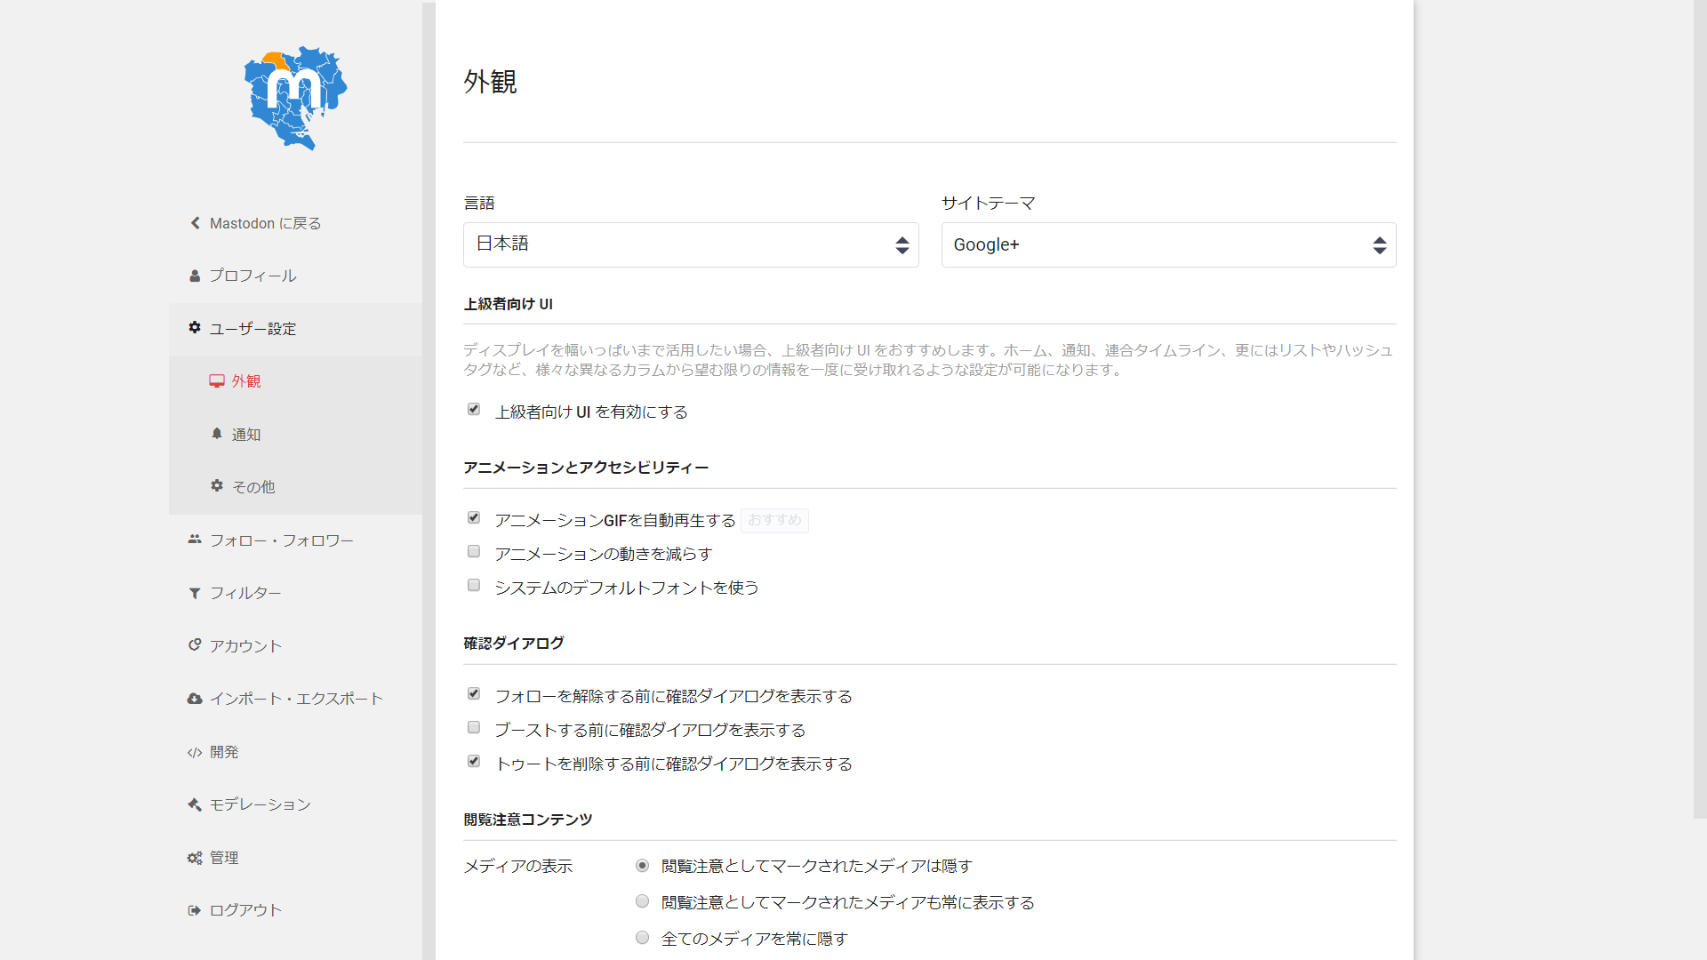The width and height of the screenshot is (1707, 960).
Task: Click the back chevron beside Mastodon に戻る
Action: [195, 223]
